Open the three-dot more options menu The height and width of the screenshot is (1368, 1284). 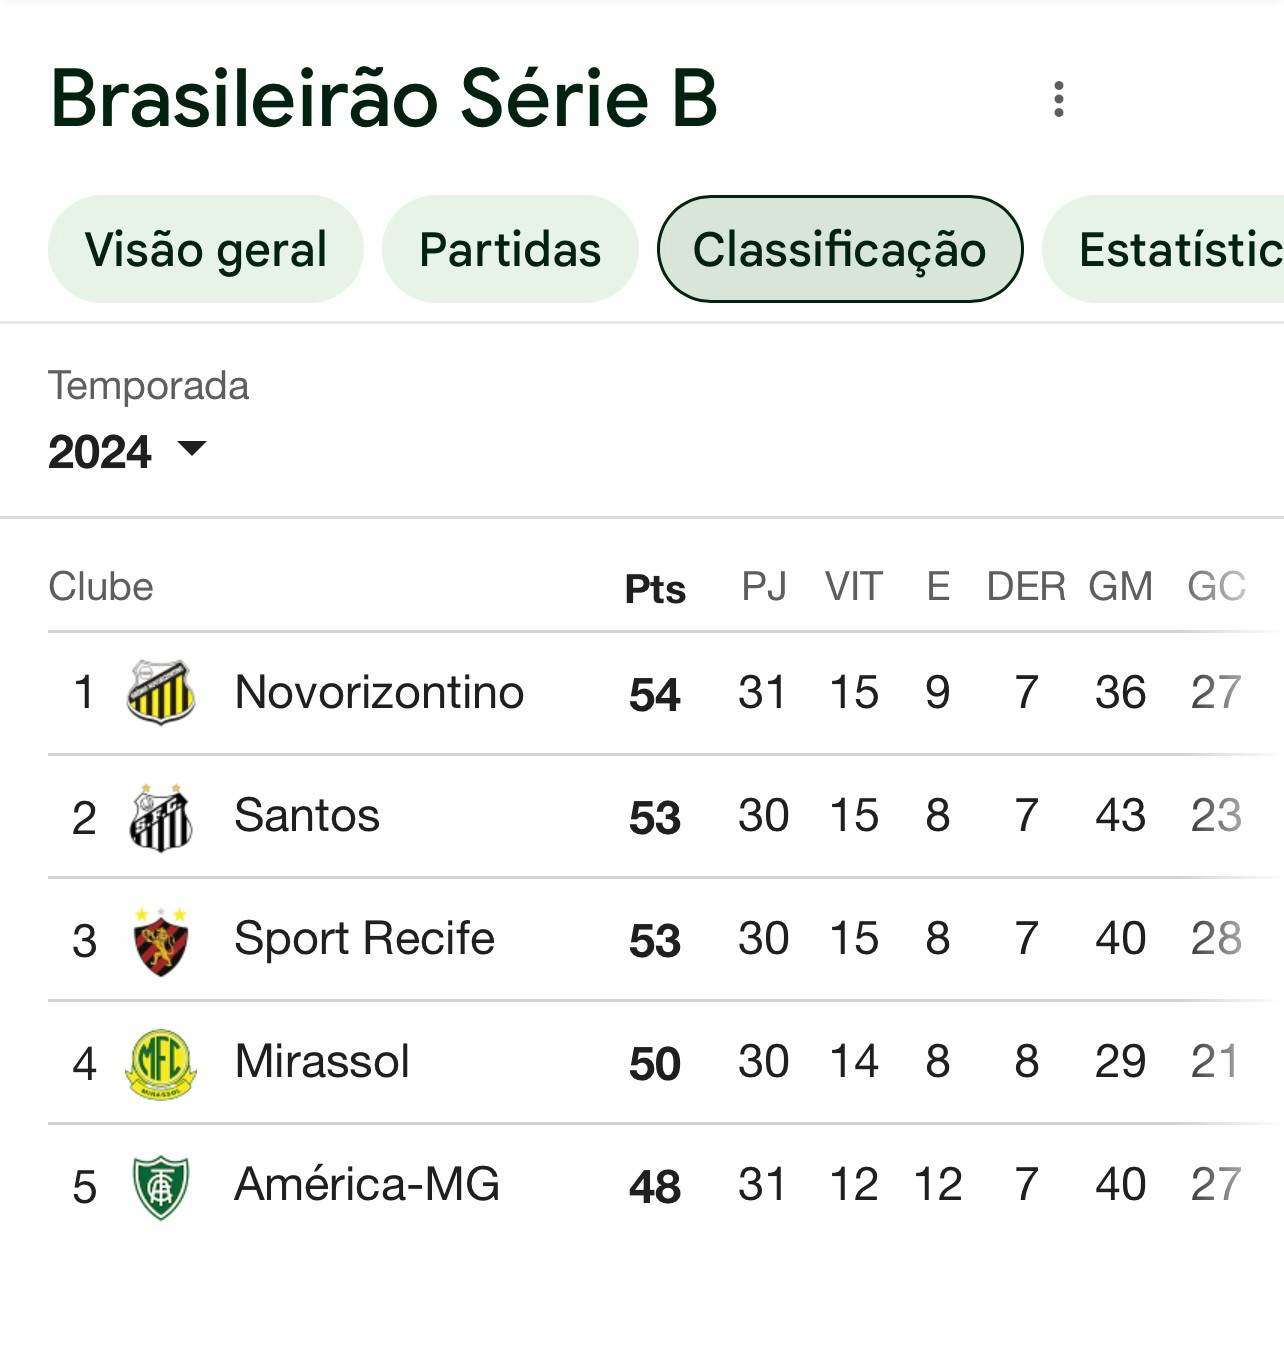[1059, 99]
